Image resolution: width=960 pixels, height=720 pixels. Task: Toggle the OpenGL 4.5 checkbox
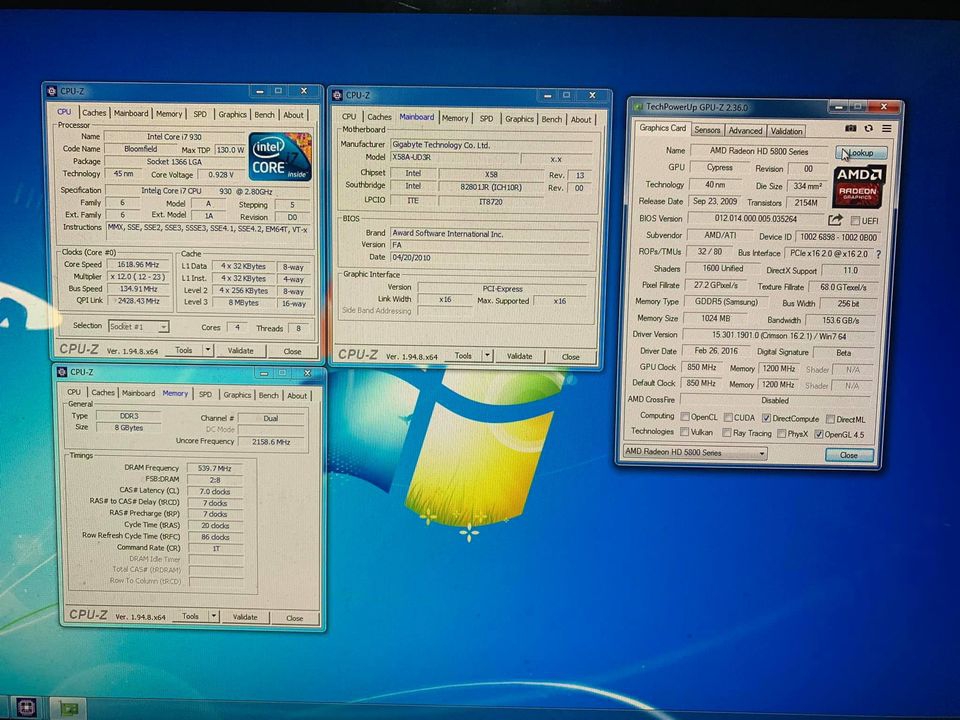click(818, 435)
